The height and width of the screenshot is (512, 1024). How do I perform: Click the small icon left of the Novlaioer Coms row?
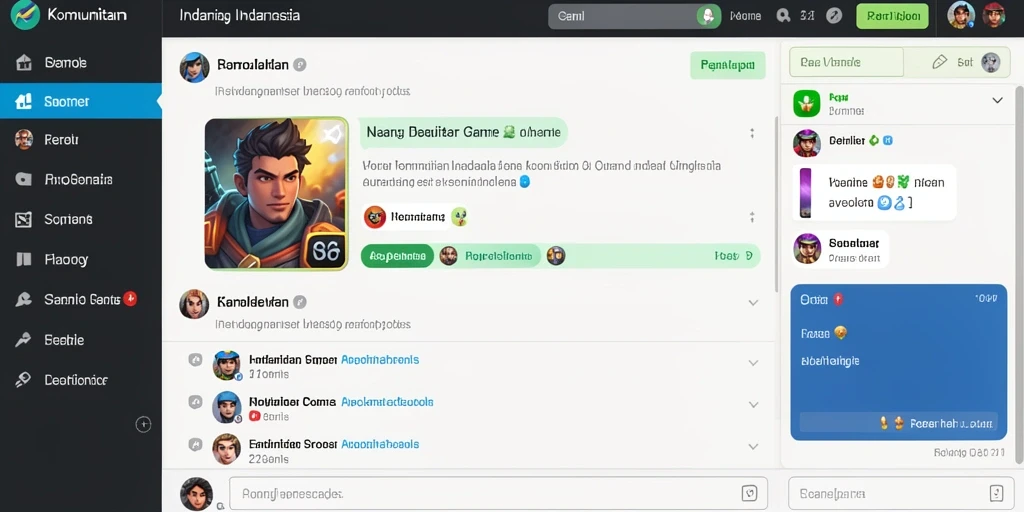pyautogui.click(x=195, y=402)
